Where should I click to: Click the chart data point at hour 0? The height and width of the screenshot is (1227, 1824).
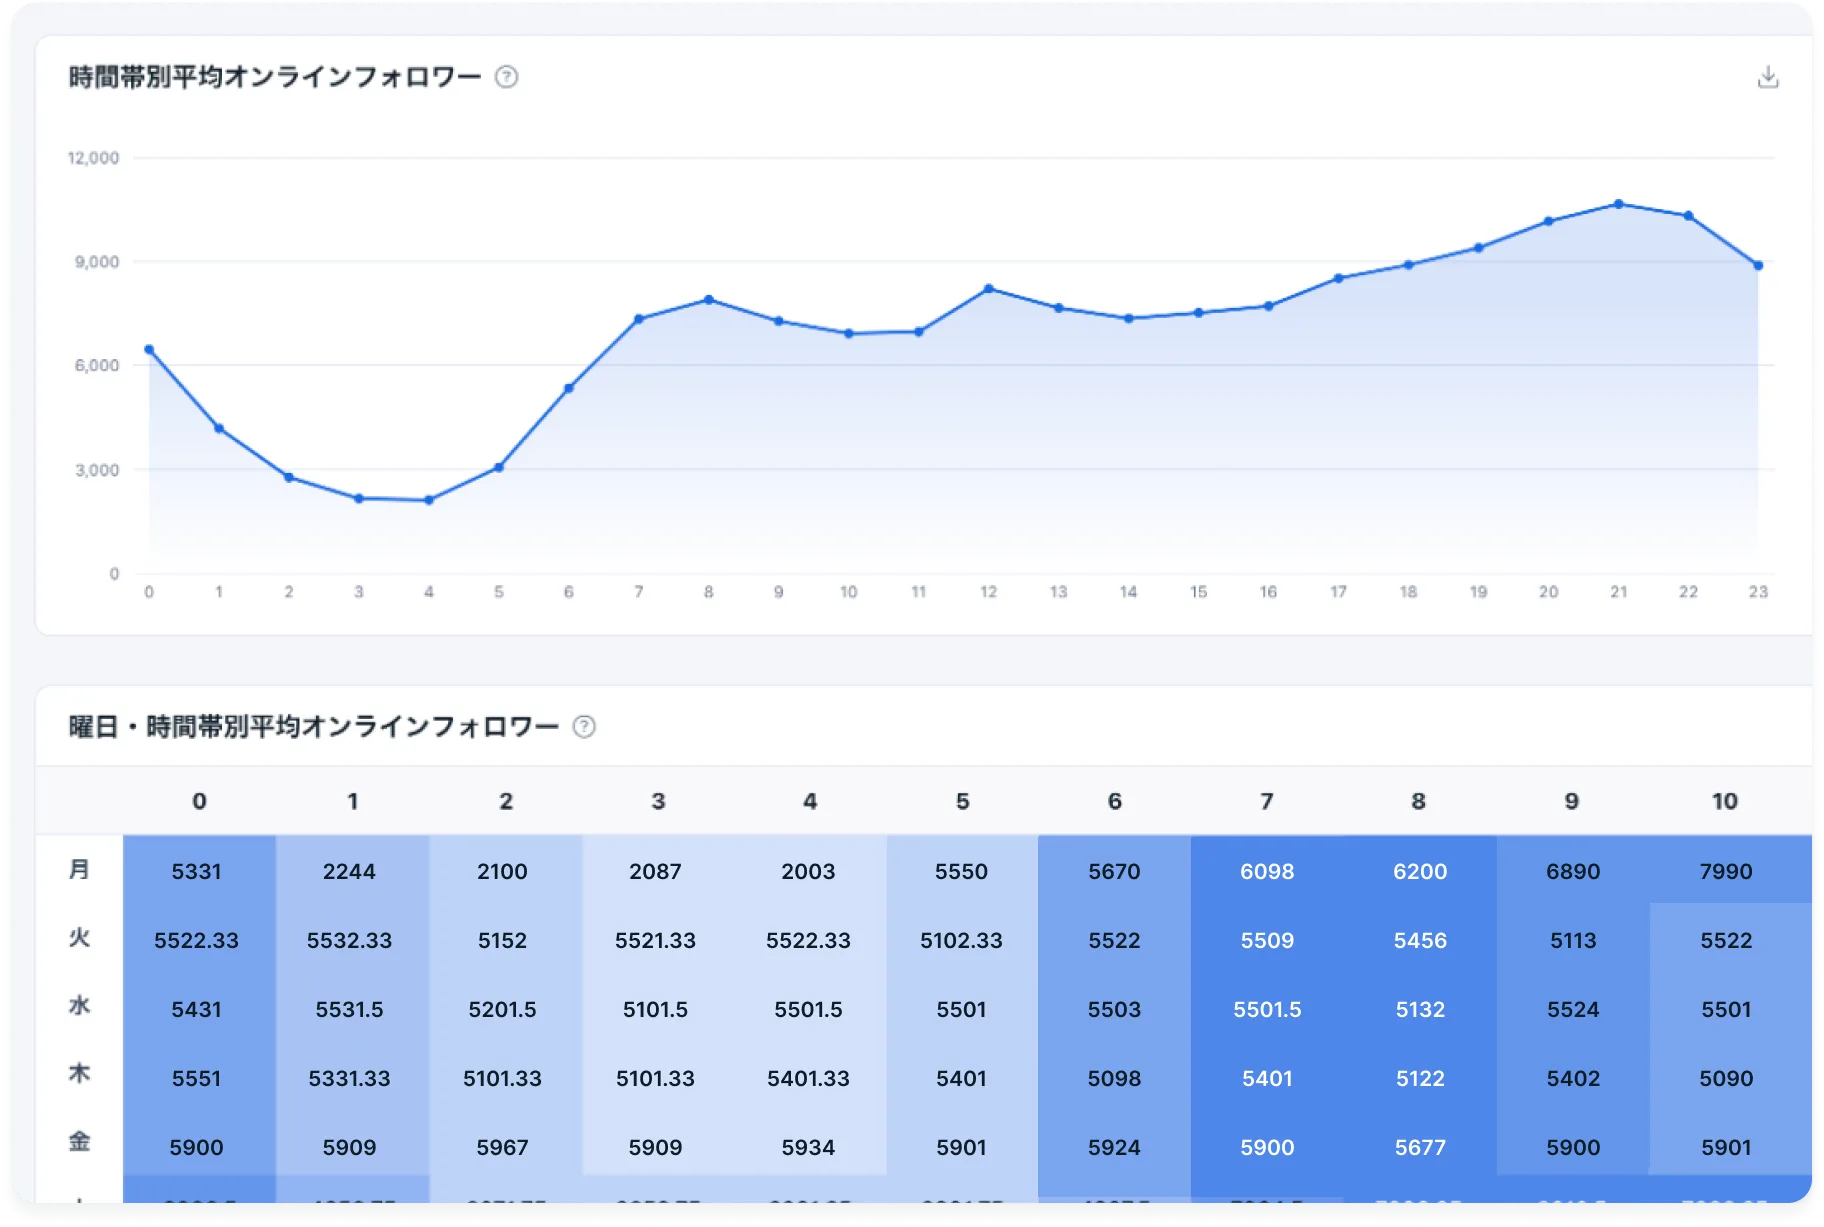(149, 350)
